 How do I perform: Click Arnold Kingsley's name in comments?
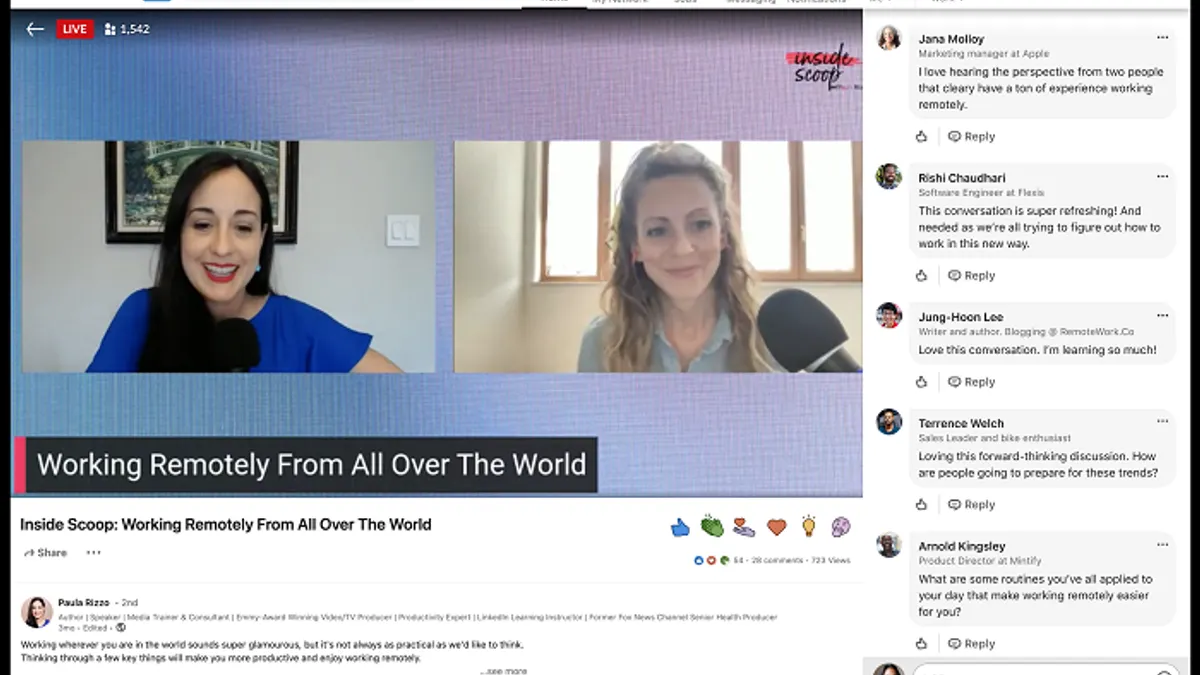click(962, 546)
